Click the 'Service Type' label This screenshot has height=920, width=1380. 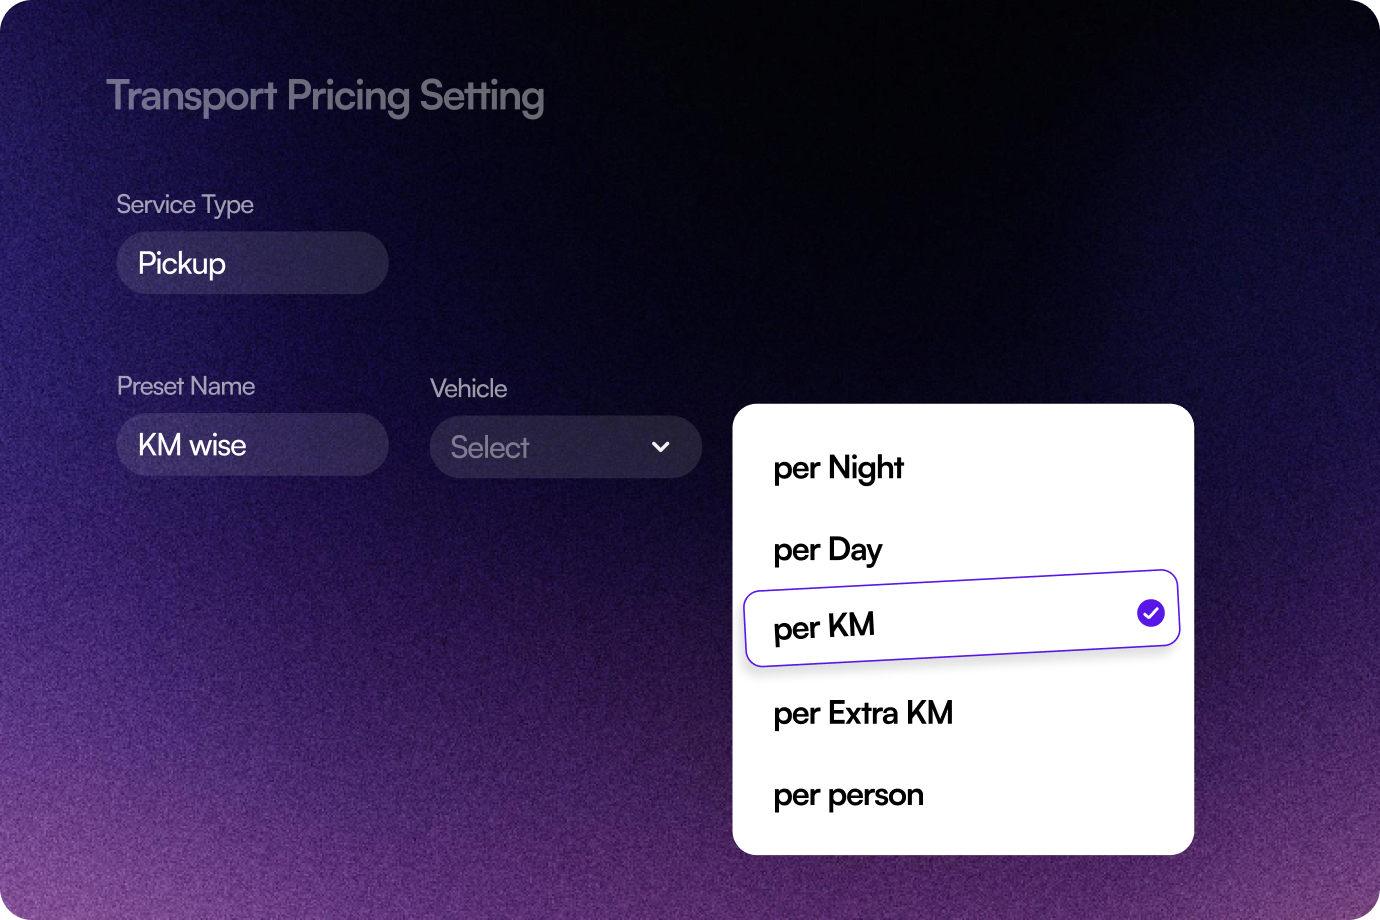coord(185,204)
